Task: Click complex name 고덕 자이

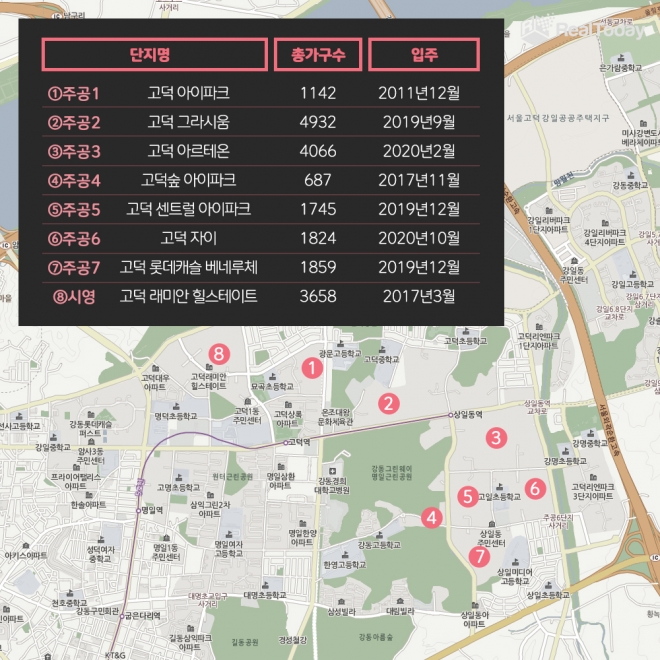Action: 189,238
